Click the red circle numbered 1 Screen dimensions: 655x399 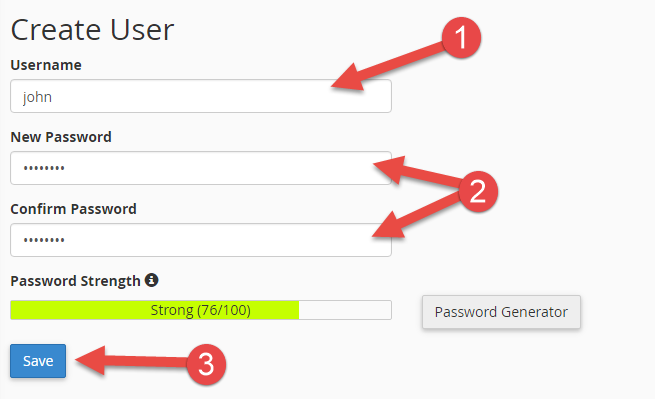(x=461, y=38)
